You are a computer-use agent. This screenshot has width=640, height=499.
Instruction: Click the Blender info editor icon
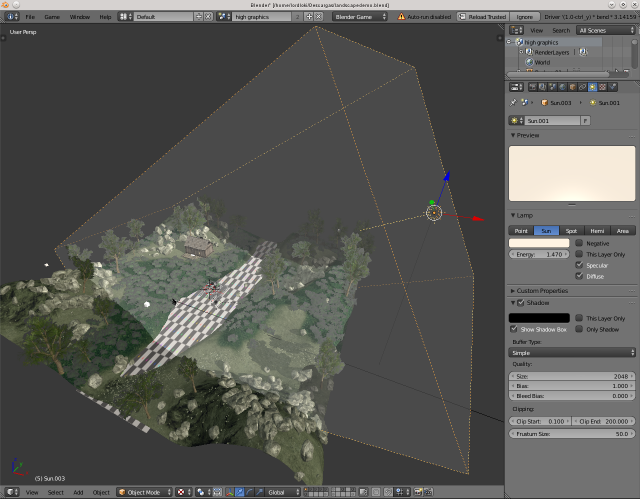[x=11, y=17]
